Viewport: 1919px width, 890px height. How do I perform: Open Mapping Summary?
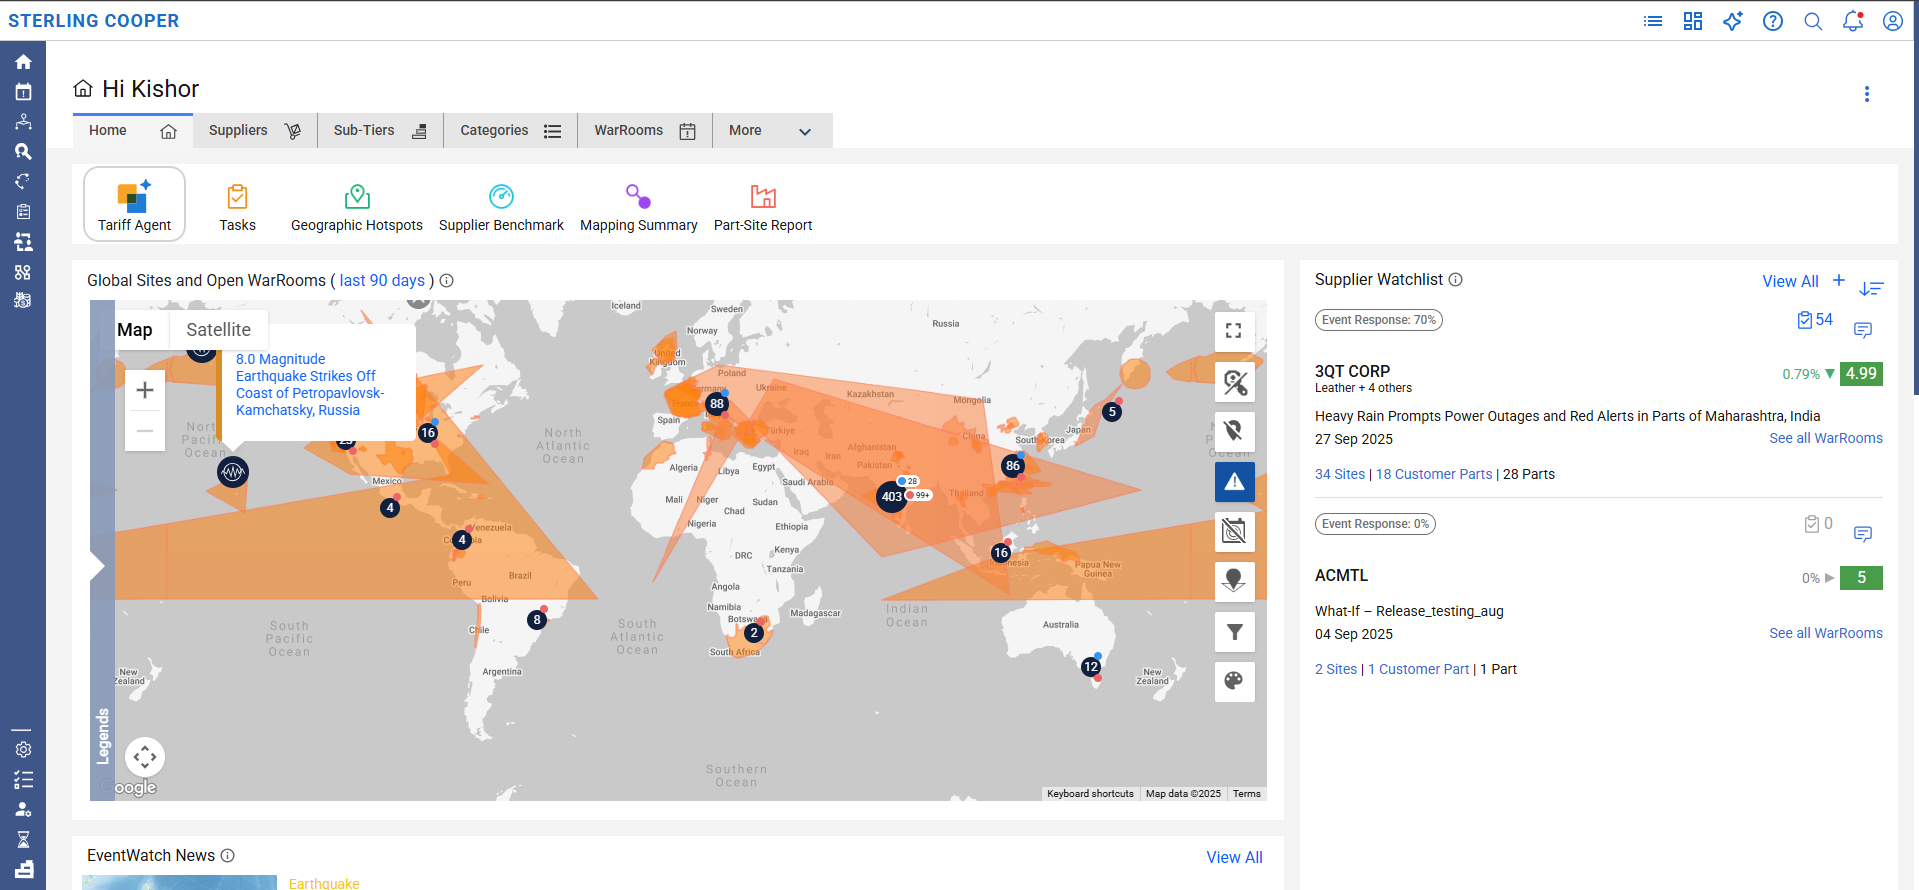[x=639, y=207]
